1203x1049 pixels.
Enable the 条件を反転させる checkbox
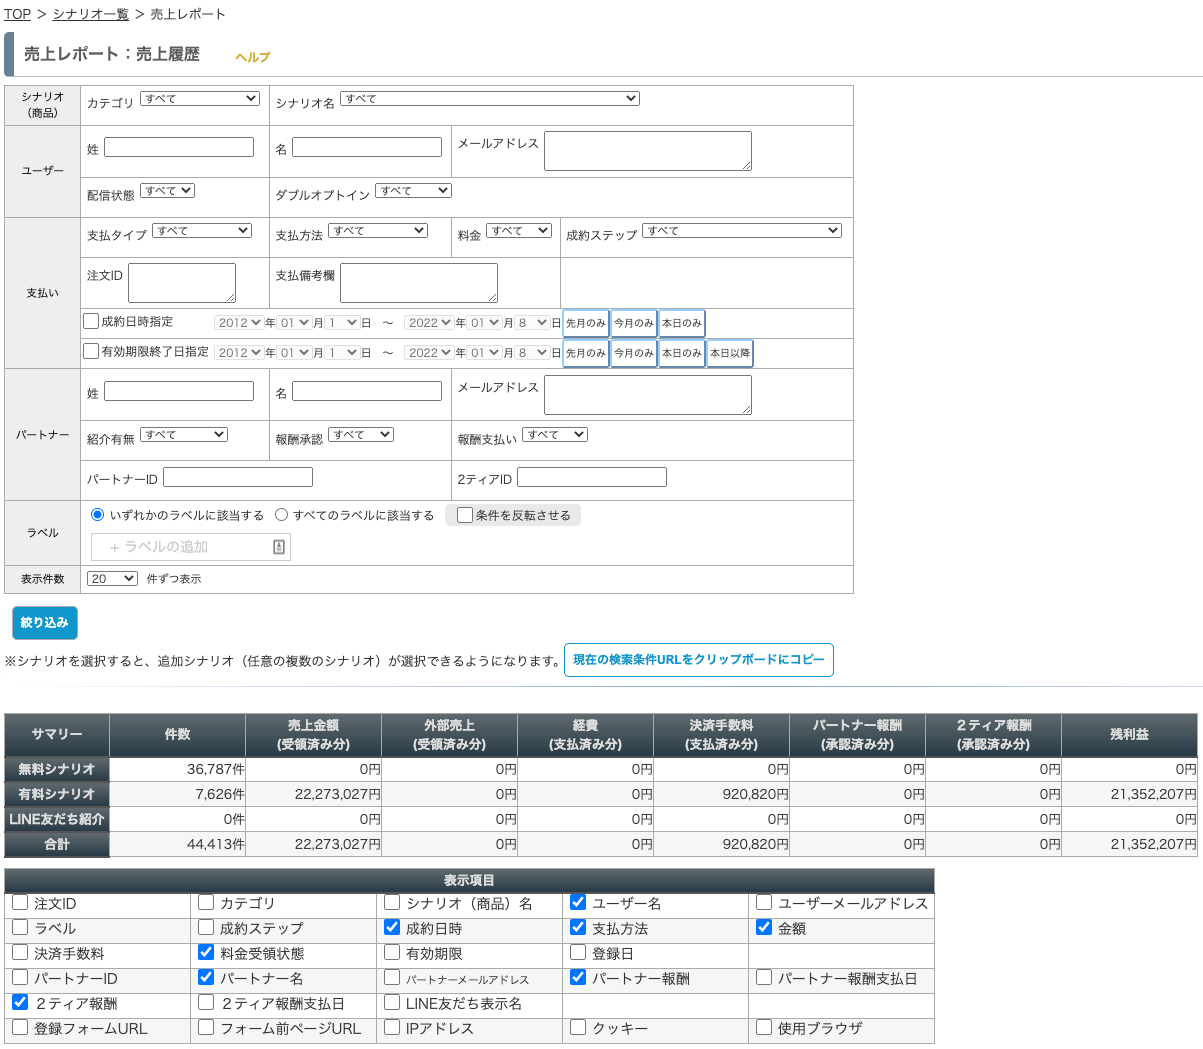point(465,515)
